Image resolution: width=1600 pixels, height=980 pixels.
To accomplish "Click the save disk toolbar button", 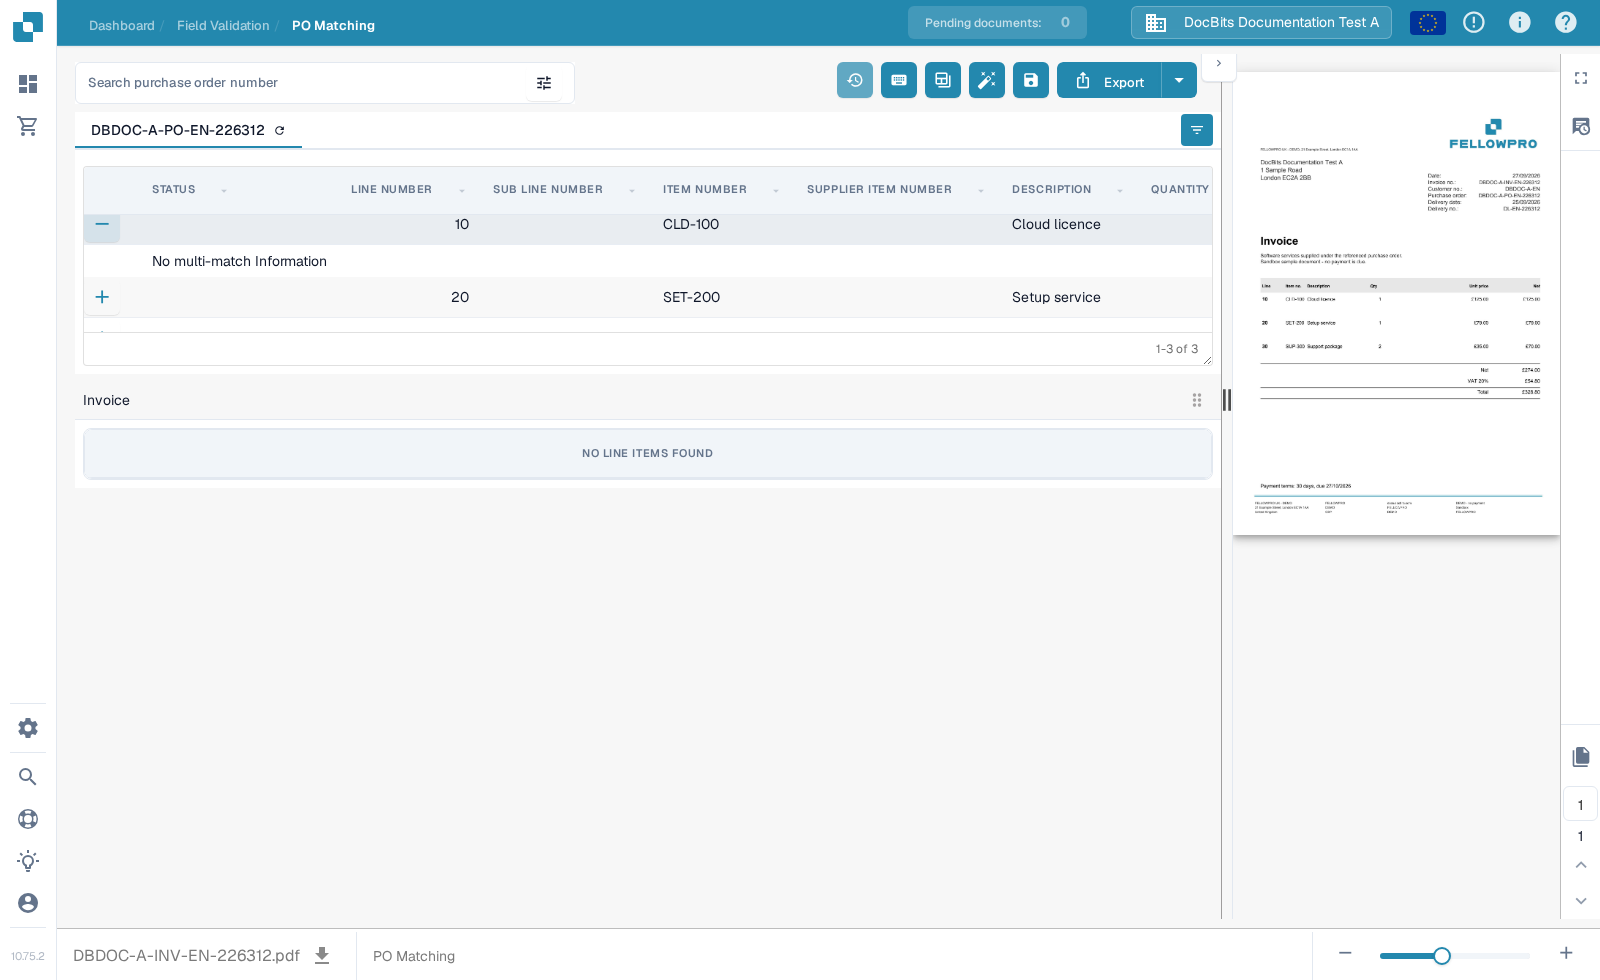I will pyautogui.click(x=1031, y=80).
